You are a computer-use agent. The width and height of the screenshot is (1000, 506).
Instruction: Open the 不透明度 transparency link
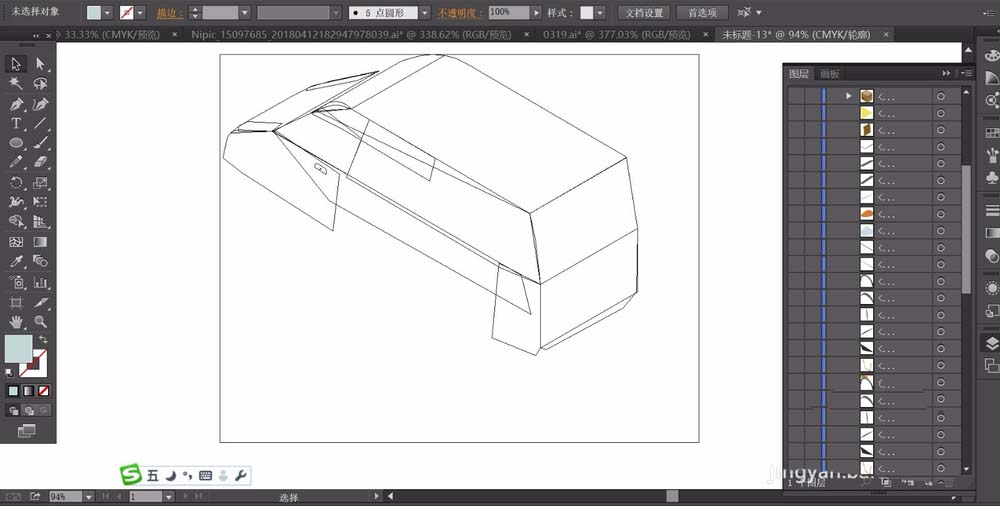tap(460, 13)
